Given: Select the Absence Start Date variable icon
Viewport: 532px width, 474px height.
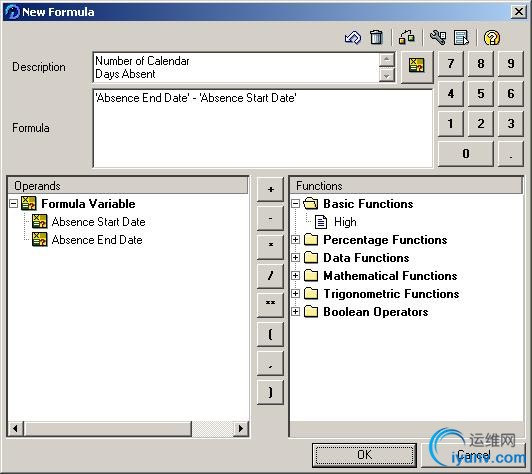Looking at the screenshot, I should 40,222.
